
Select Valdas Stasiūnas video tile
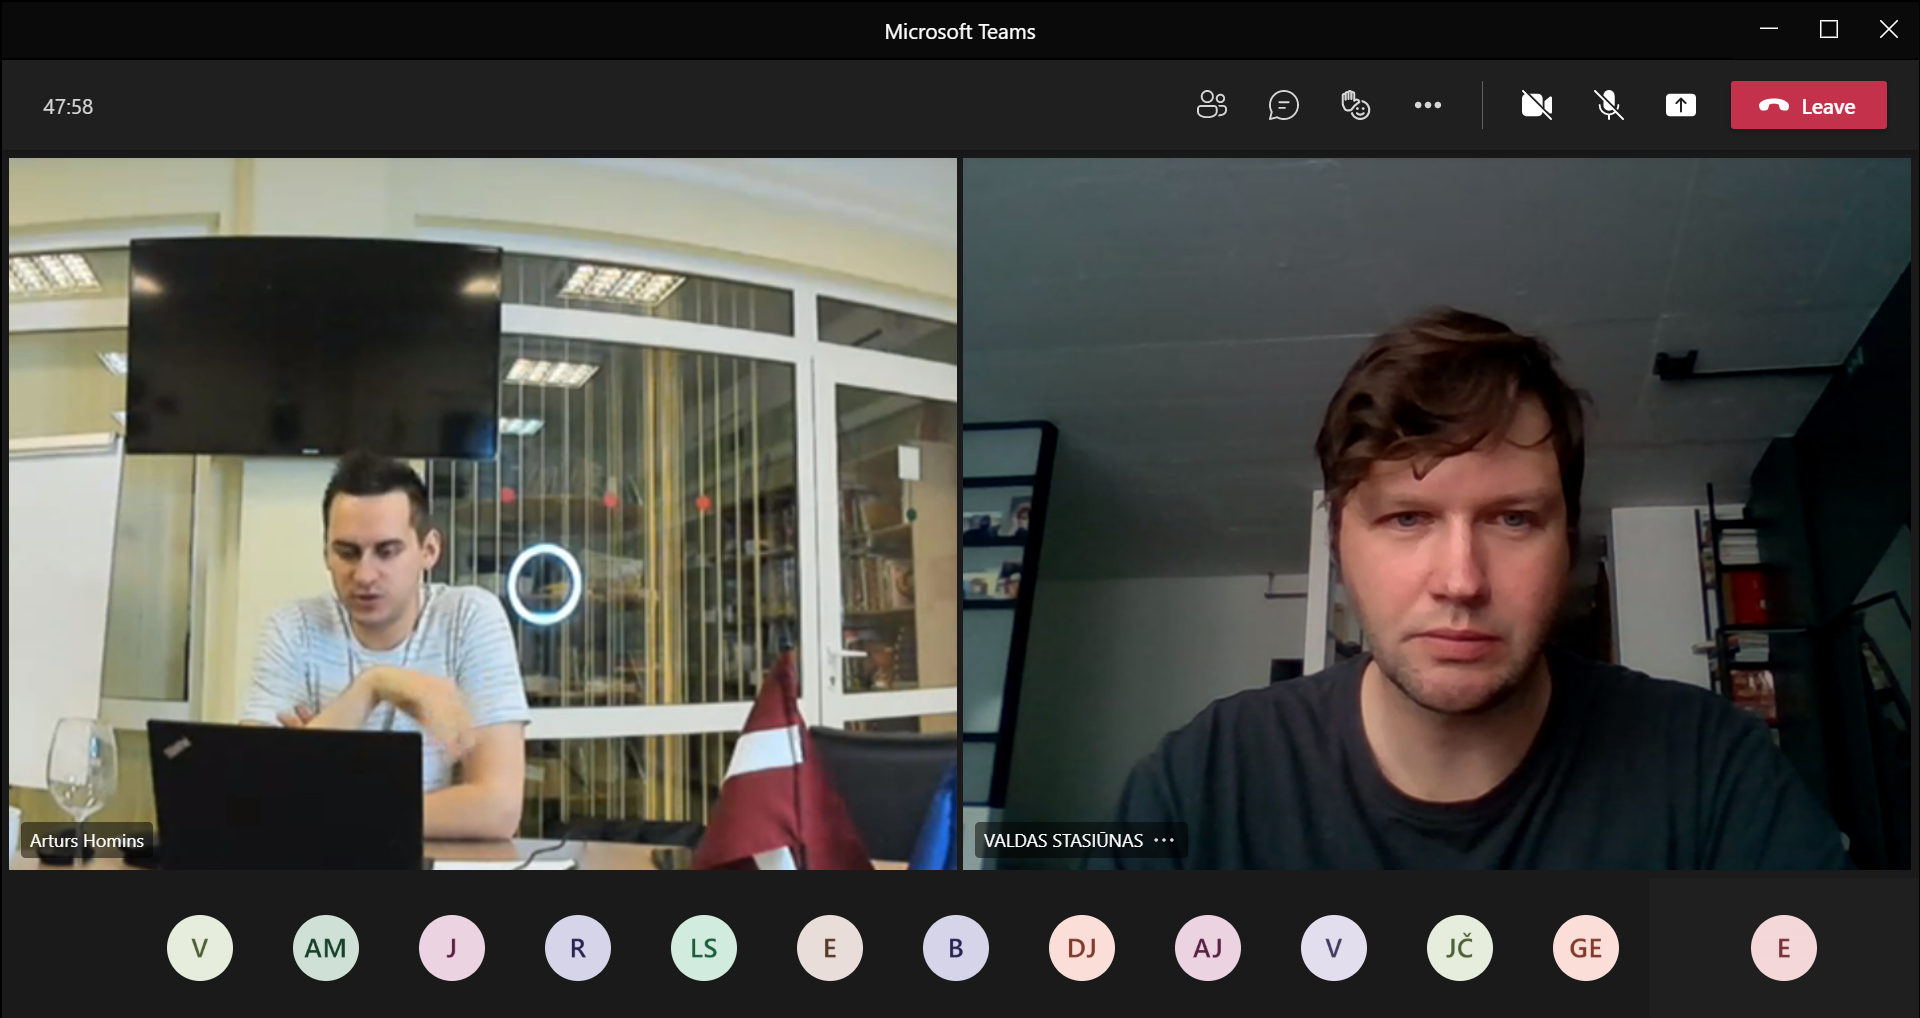pos(1436,513)
